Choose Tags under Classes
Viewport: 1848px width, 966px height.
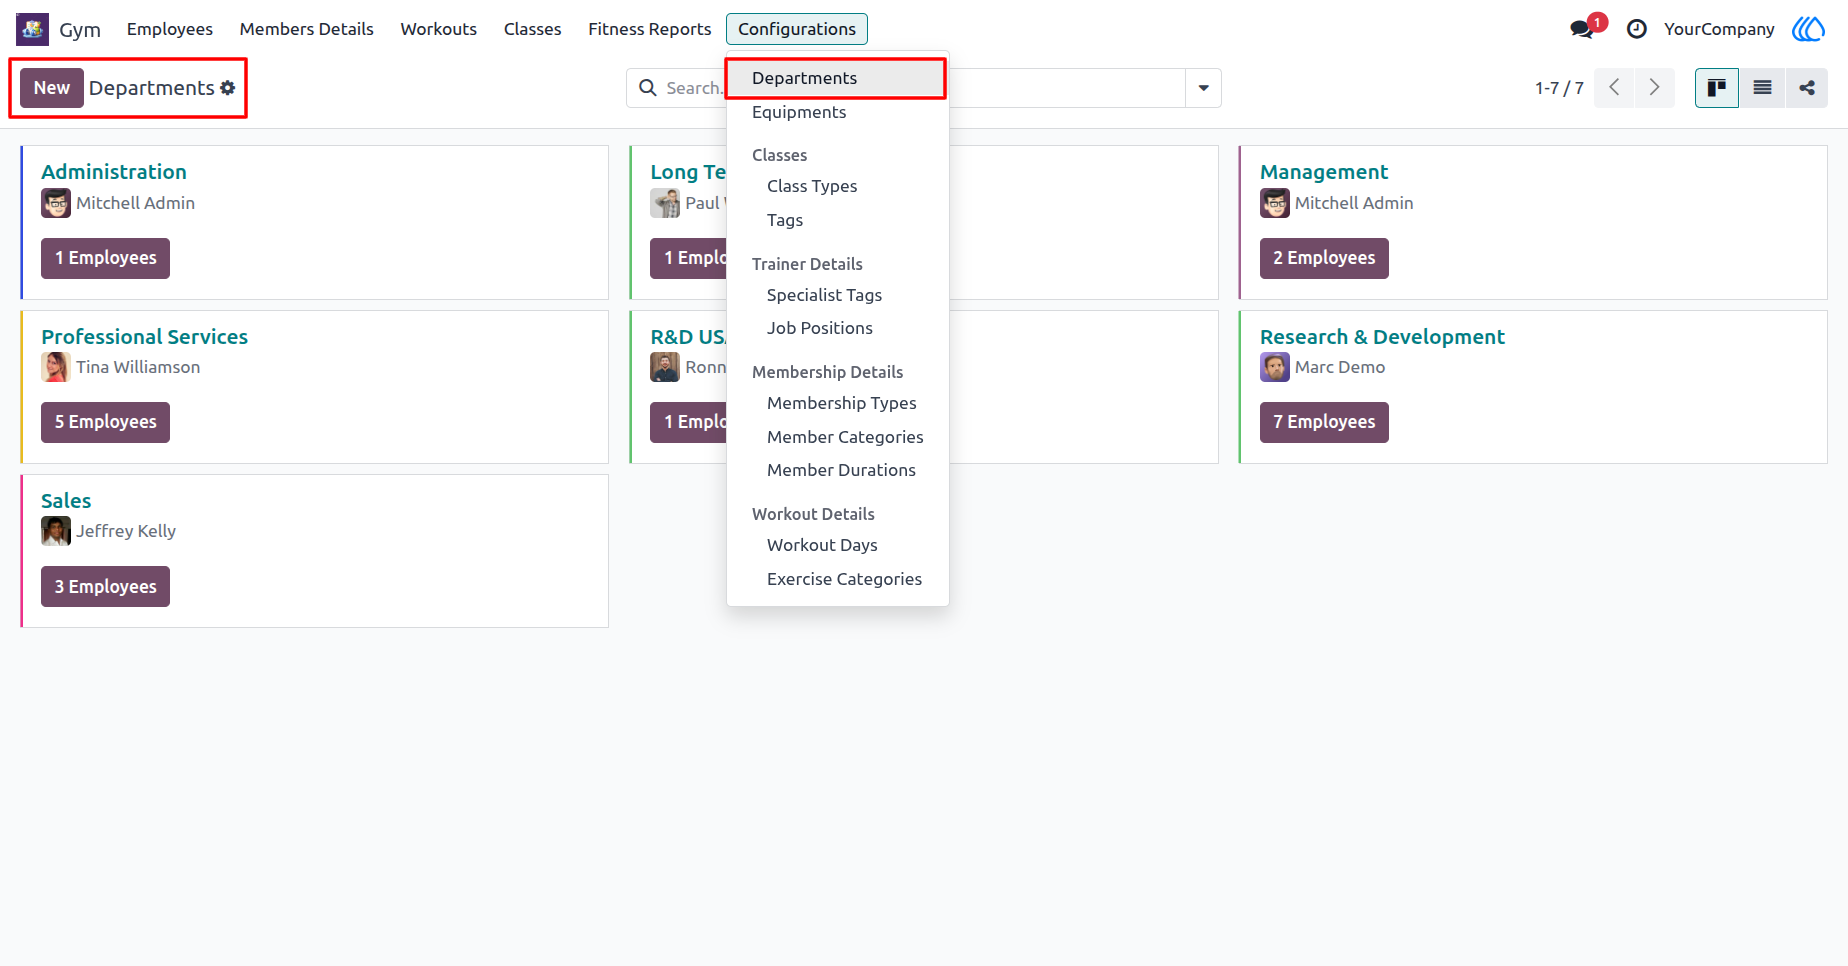point(837,220)
